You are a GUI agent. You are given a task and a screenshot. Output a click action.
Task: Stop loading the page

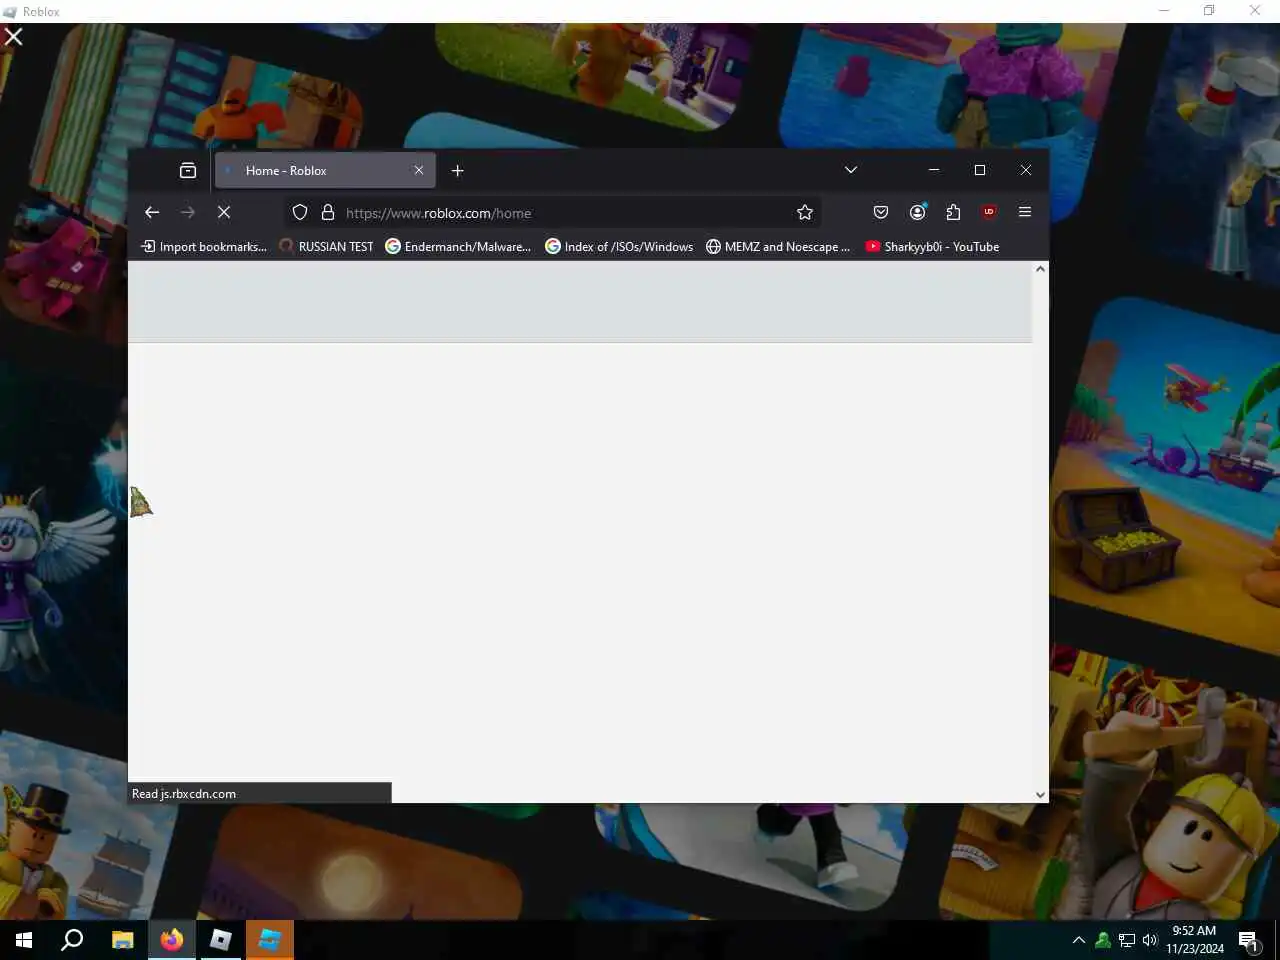pyautogui.click(x=224, y=212)
